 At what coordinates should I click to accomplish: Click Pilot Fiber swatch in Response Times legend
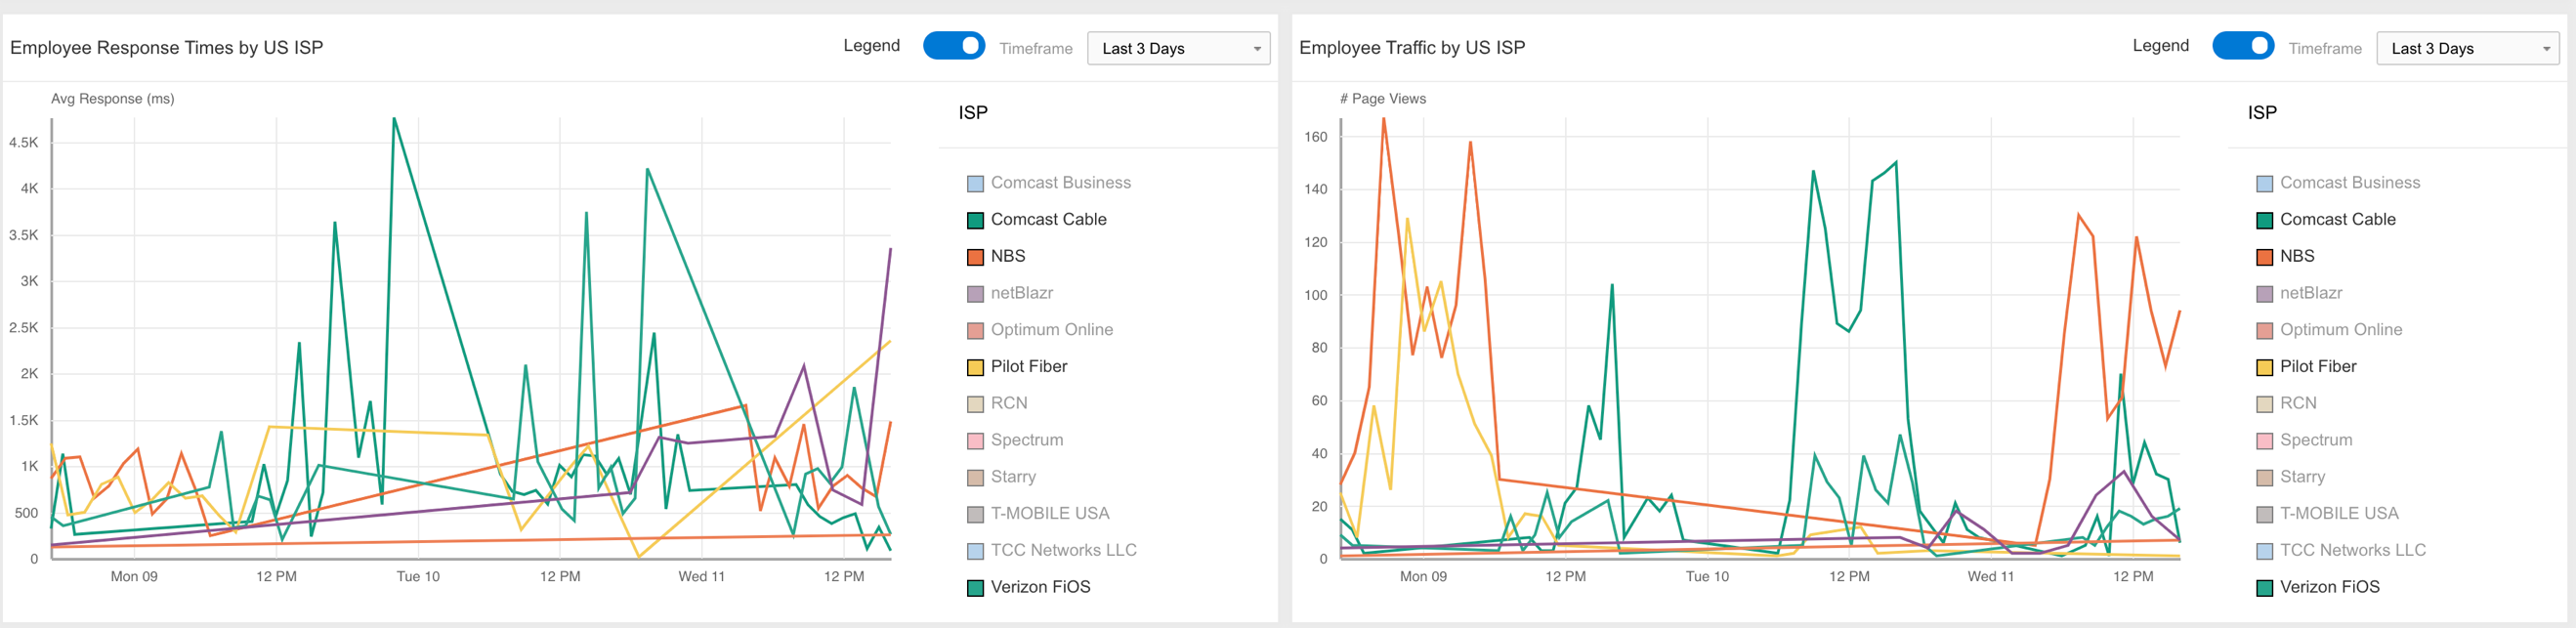point(975,367)
